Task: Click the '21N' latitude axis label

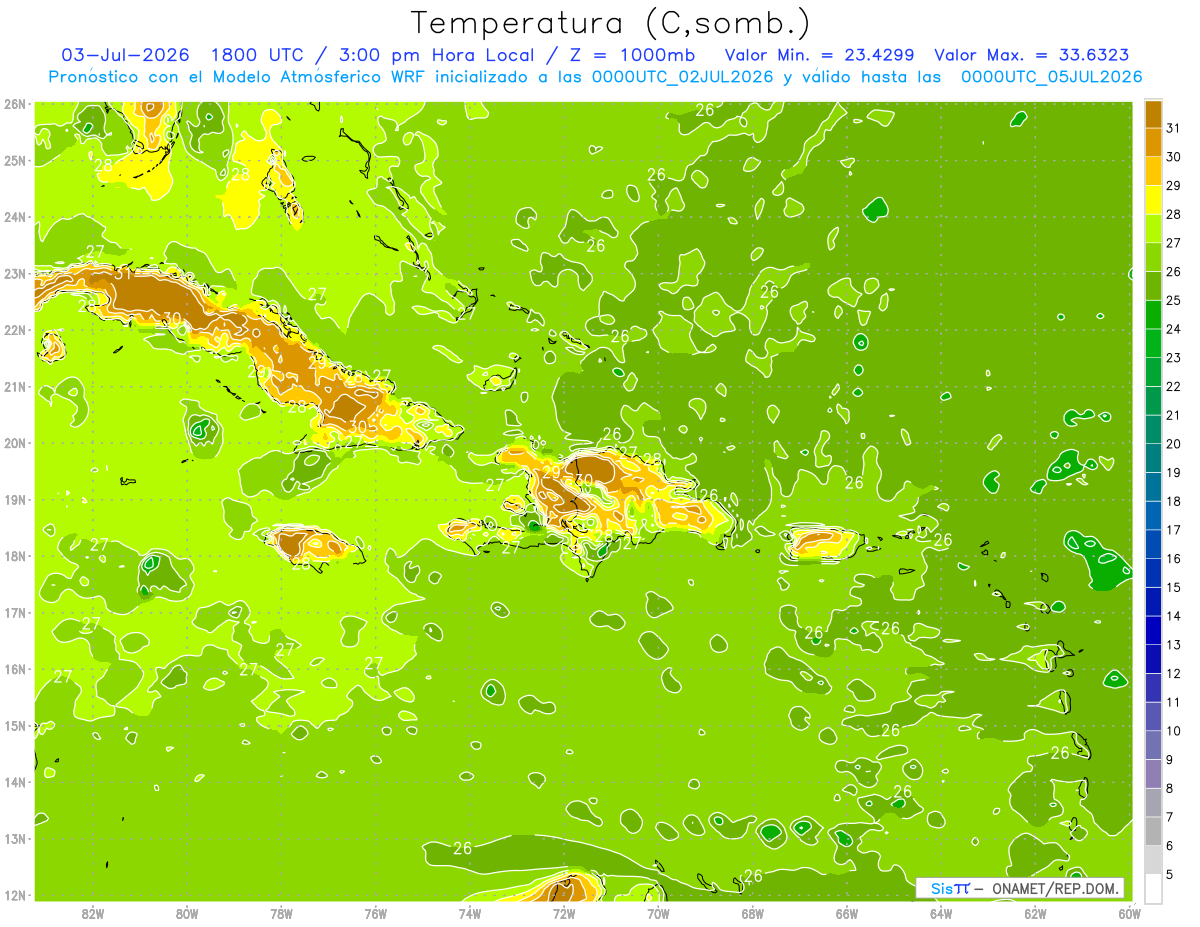Action: point(14,387)
